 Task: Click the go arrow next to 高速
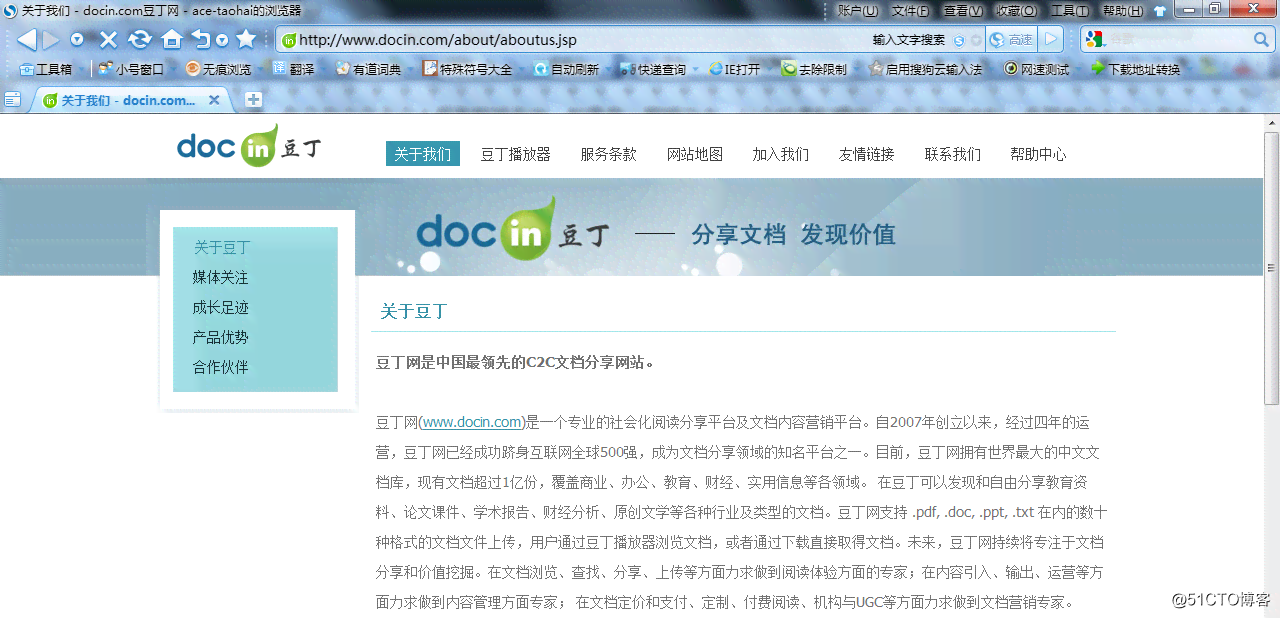click(1050, 40)
